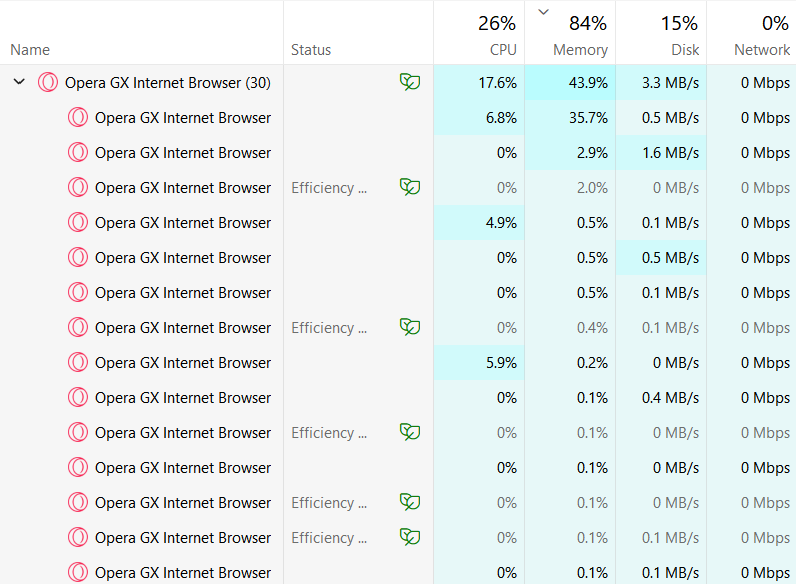796x584 pixels.
Task: Click the sort arrow above the Memory column
Action: click(x=543, y=12)
